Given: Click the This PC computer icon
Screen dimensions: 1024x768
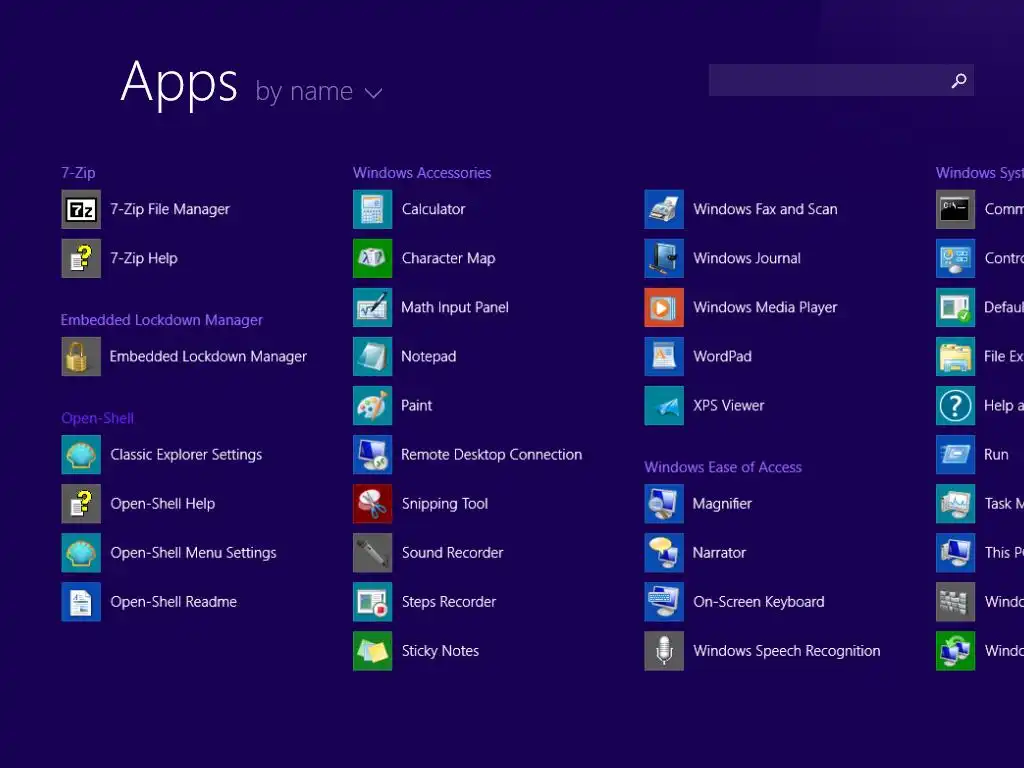Looking at the screenshot, I should 955,552.
